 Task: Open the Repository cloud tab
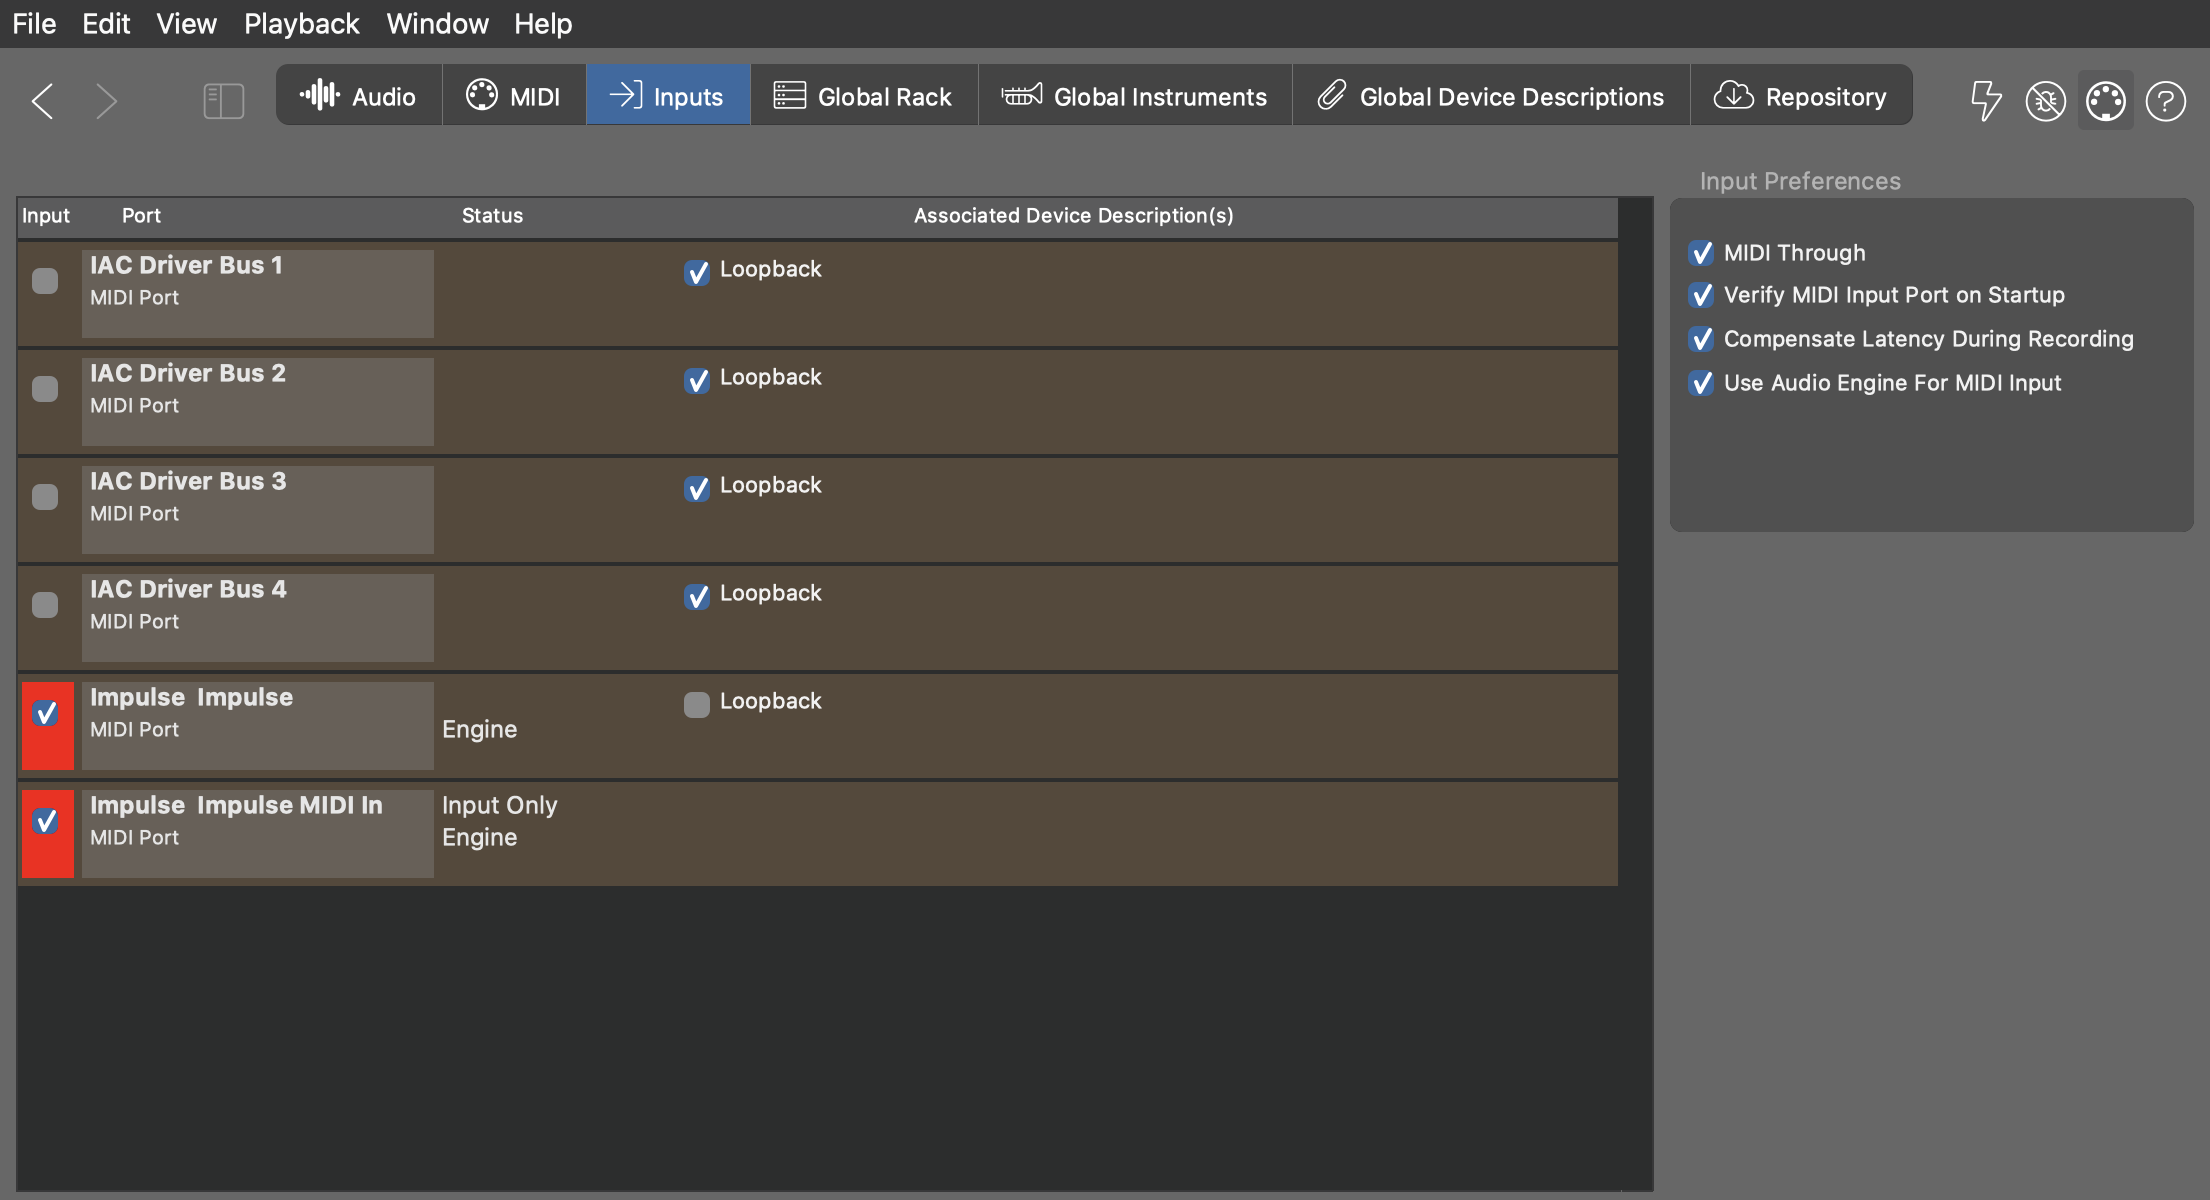click(1801, 96)
